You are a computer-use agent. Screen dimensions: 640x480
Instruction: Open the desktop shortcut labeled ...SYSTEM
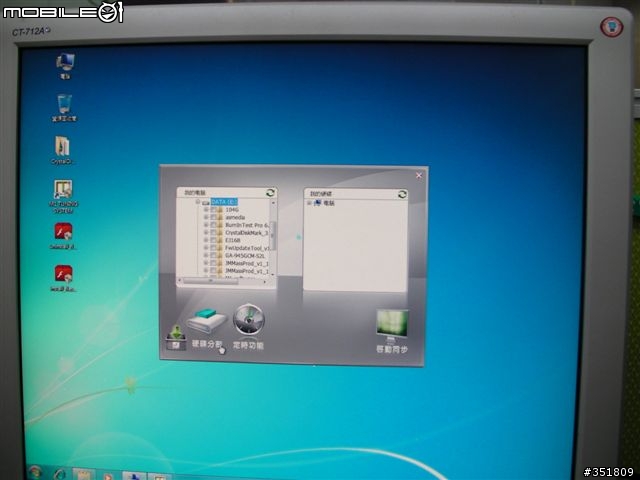click(x=63, y=190)
